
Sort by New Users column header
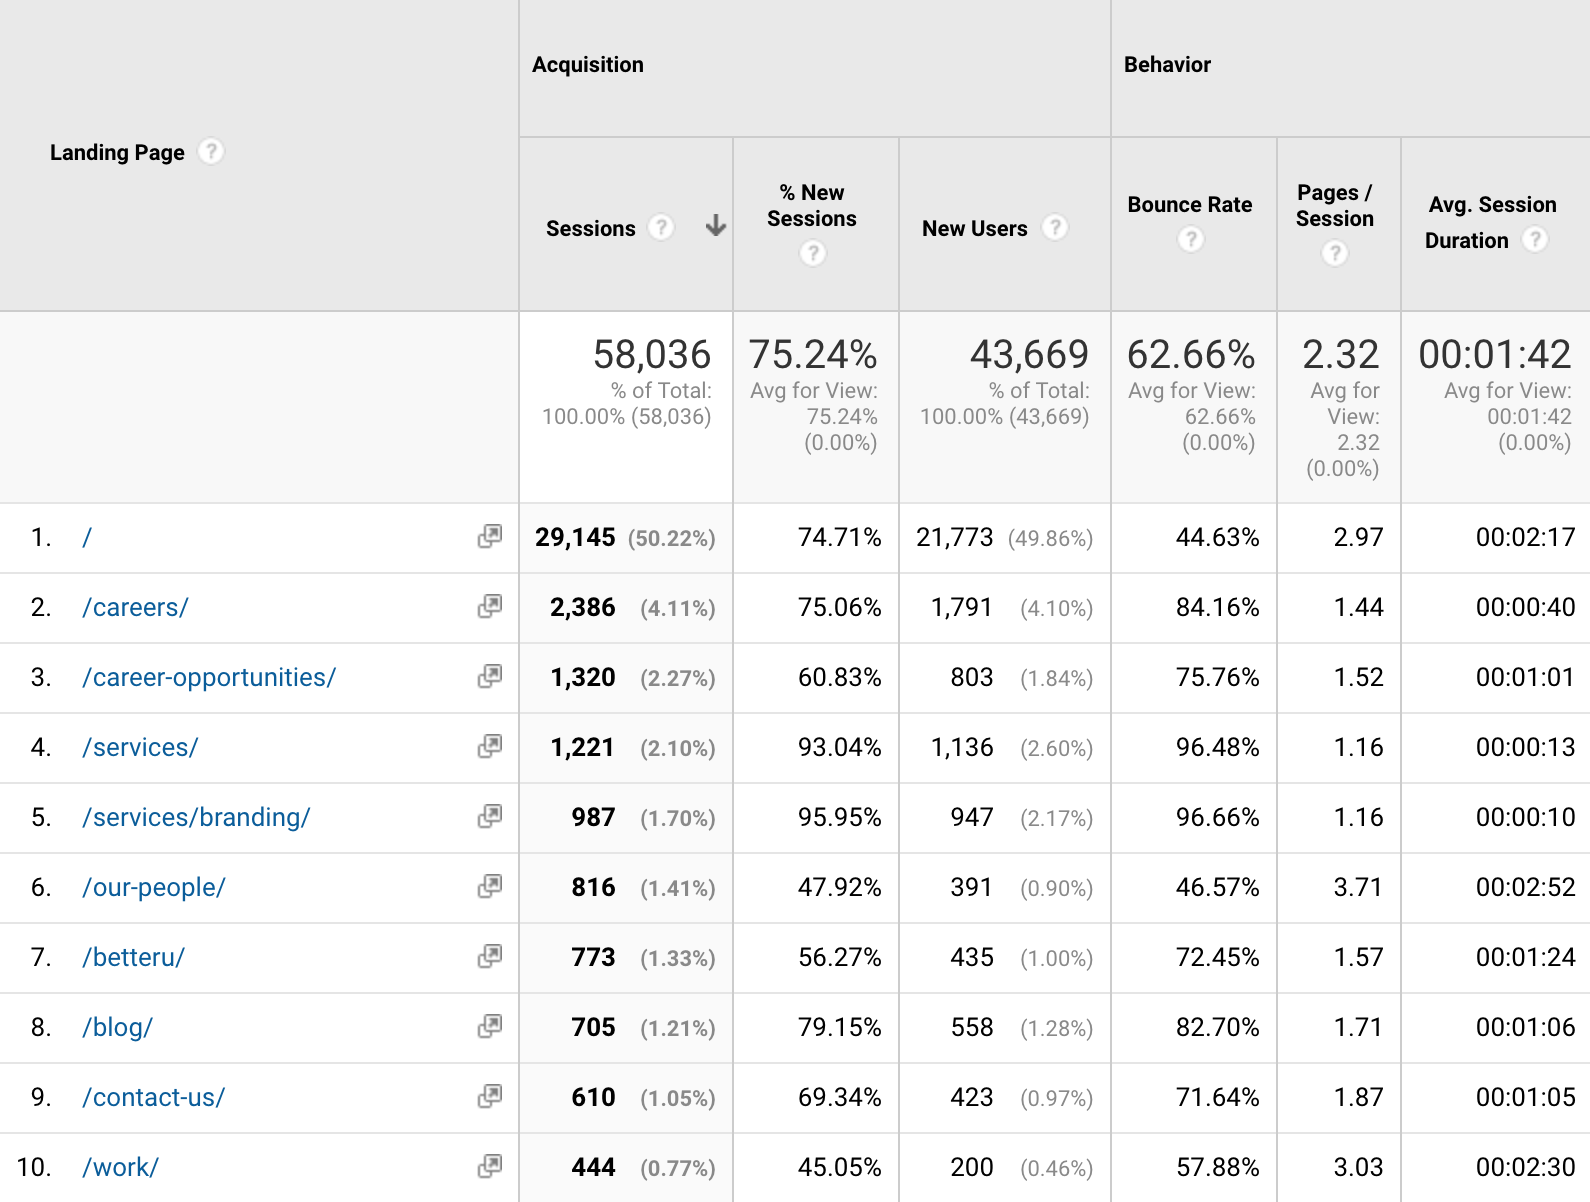point(974,229)
